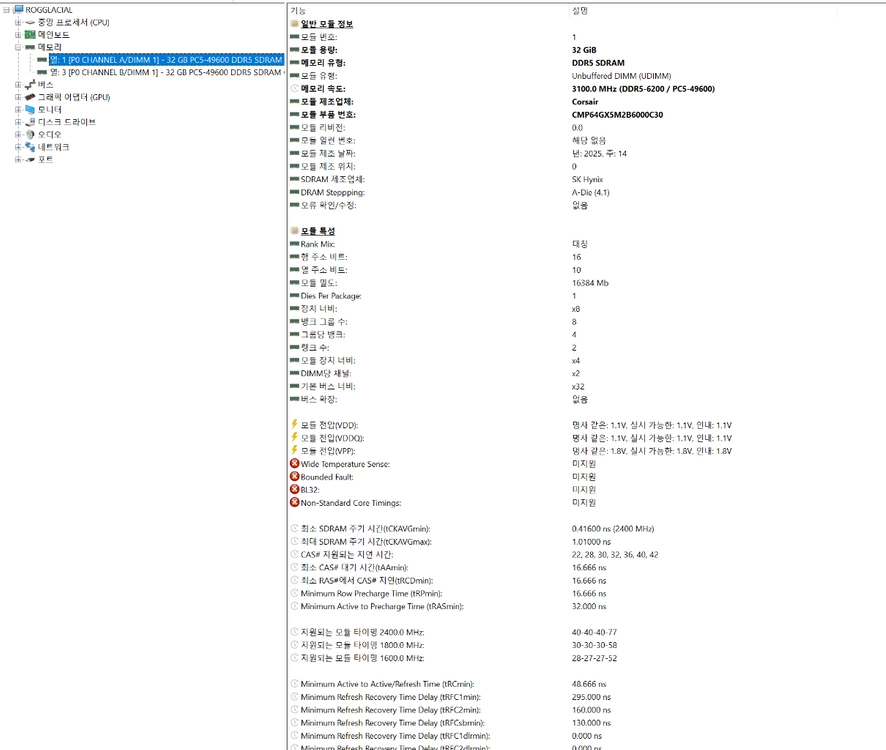Viewport: 886px width, 750px height.
Task: Click the ROGGLACIAL computer icon
Action: point(19,10)
